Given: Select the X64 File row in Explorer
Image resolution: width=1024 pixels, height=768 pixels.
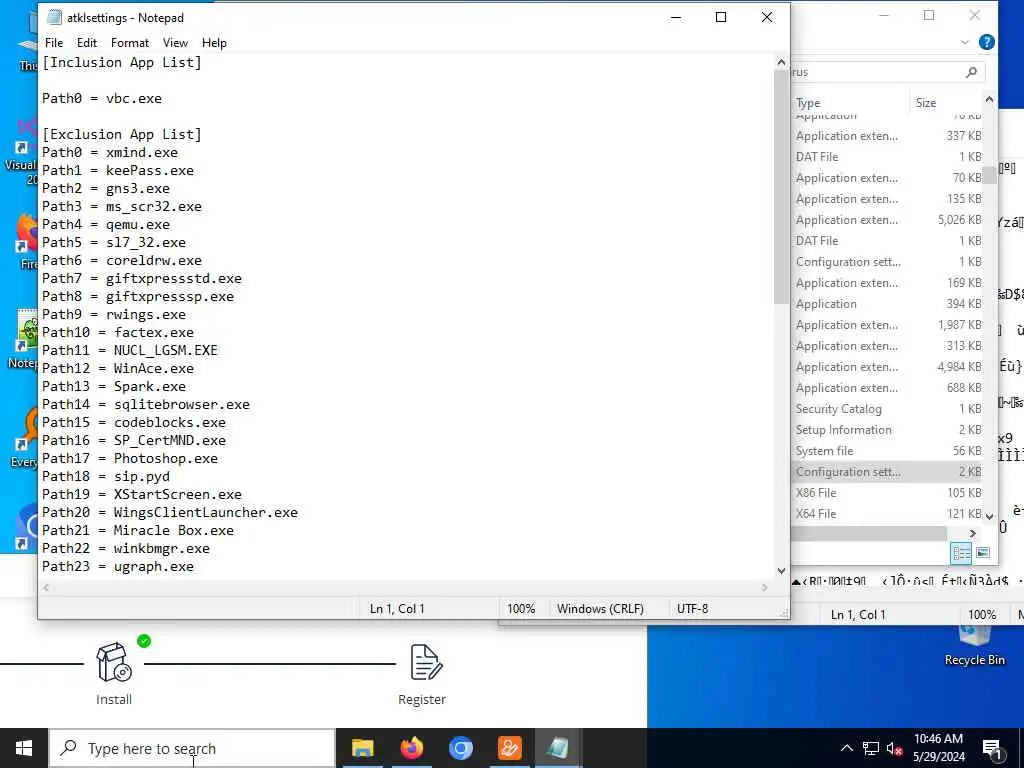Looking at the screenshot, I should 887,513.
